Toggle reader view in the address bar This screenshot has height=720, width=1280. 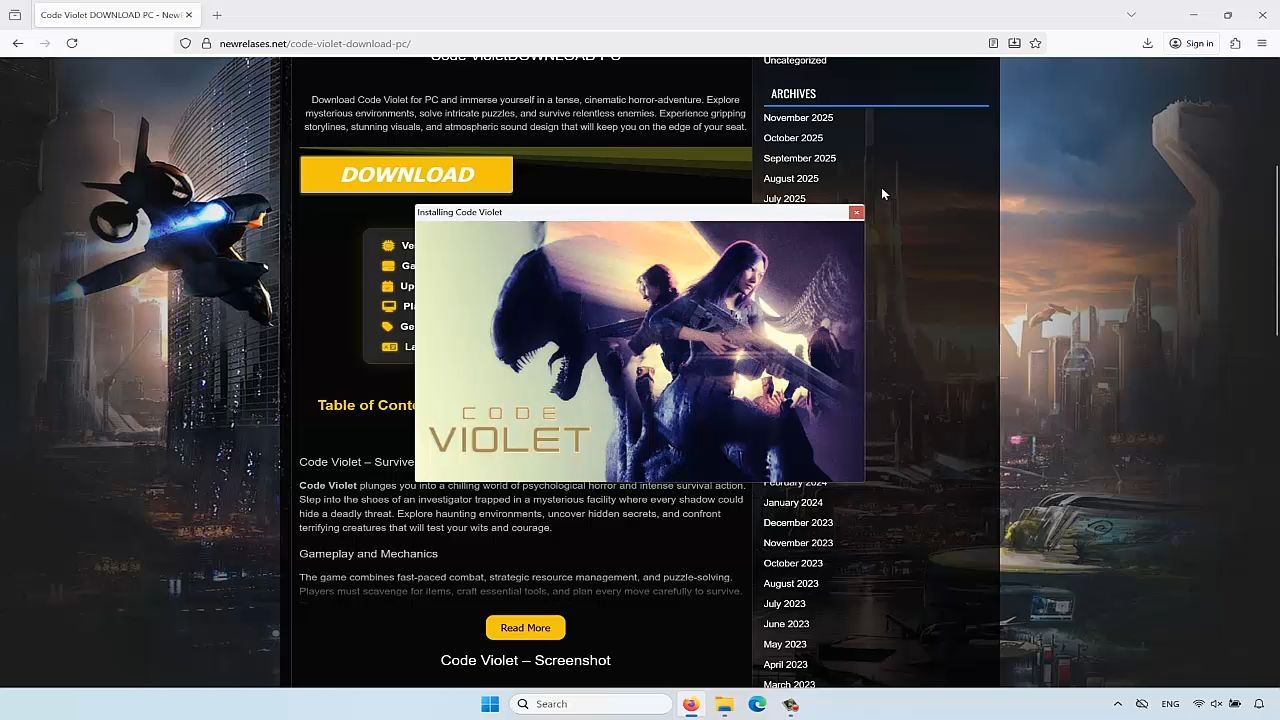(x=993, y=43)
